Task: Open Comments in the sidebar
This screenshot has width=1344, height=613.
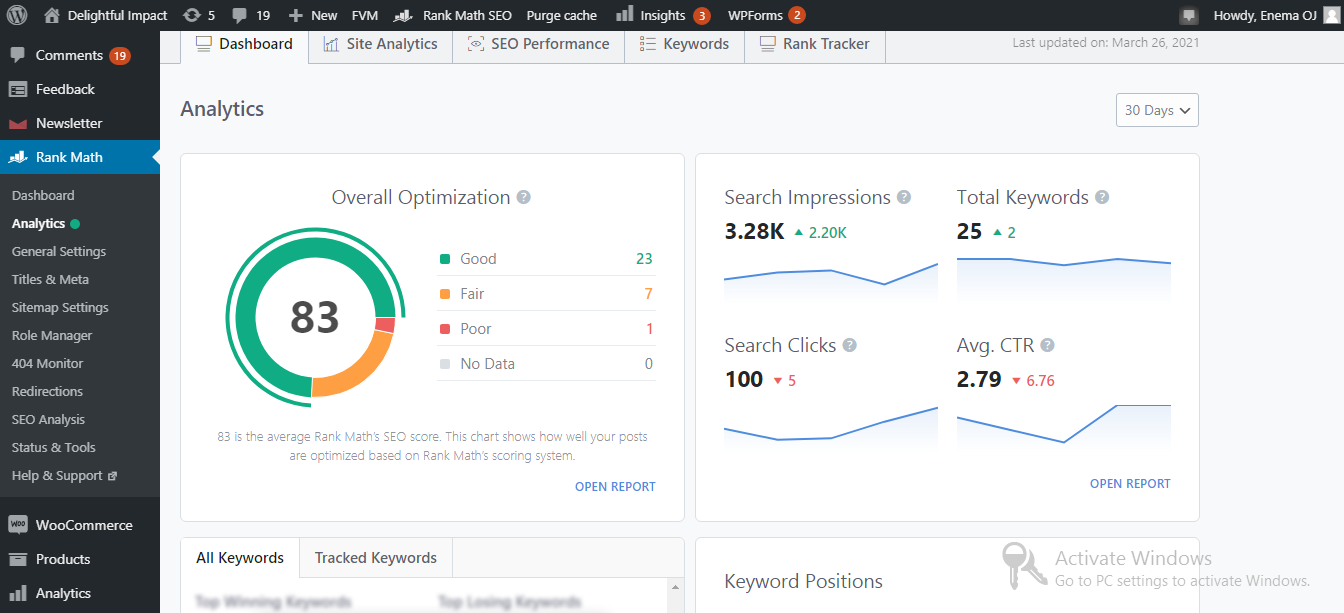Action: [80, 55]
